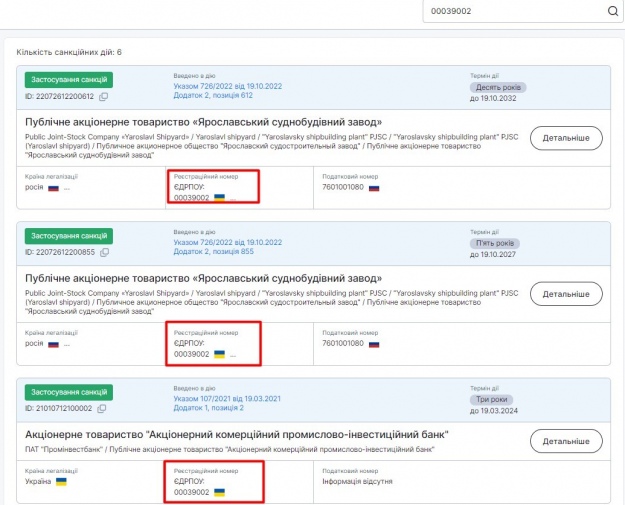Click Russian flag next to second tax number

click(x=375, y=343)
